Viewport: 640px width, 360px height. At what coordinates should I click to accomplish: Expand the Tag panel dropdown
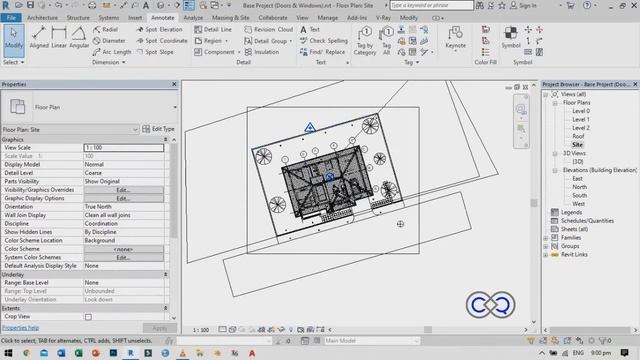(411, 62)
